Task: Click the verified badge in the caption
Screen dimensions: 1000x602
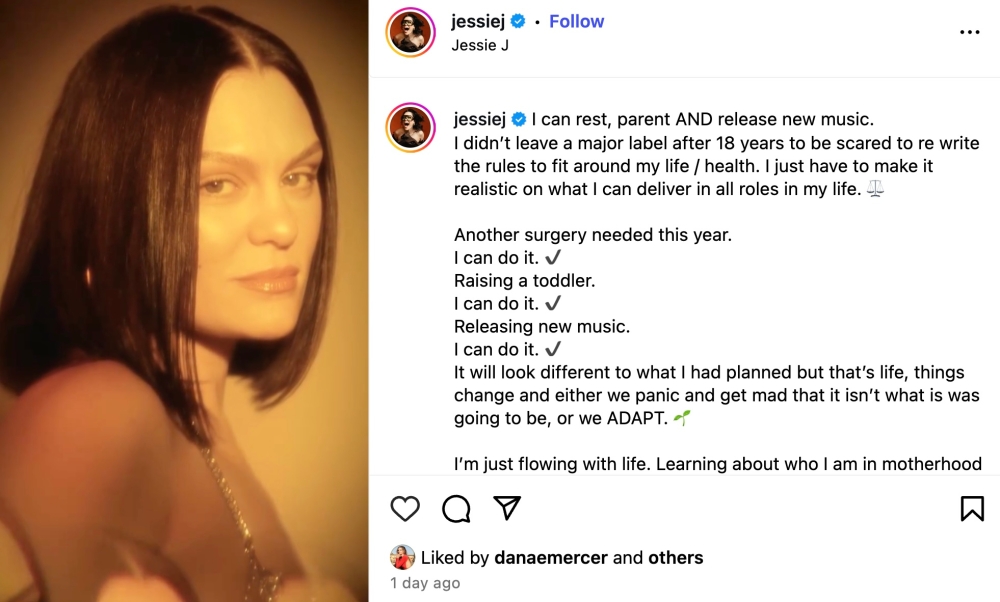Action: [519, 120]
